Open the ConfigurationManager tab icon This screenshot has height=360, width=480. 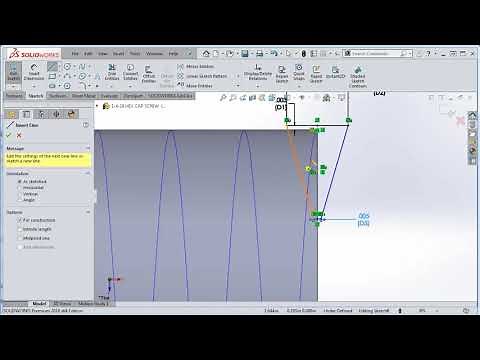[x=41, y=114]
